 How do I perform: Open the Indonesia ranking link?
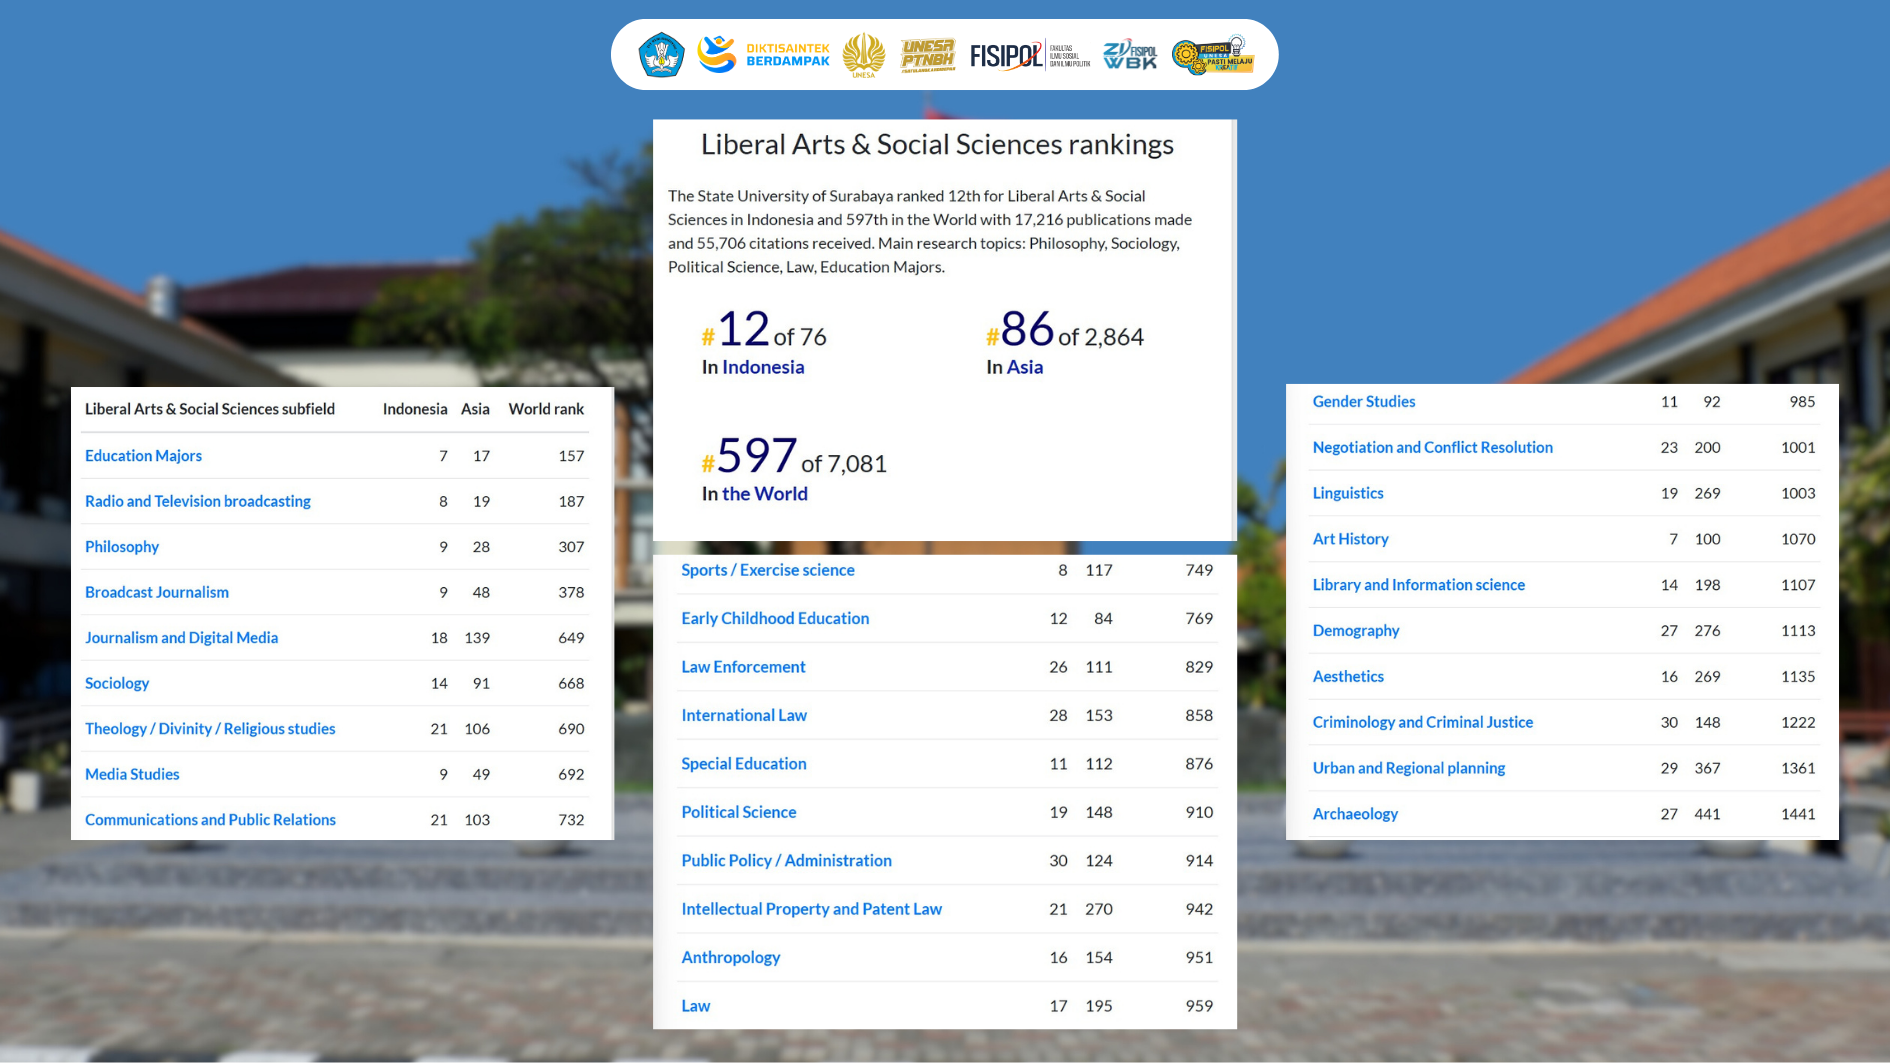tap(762, 367)
